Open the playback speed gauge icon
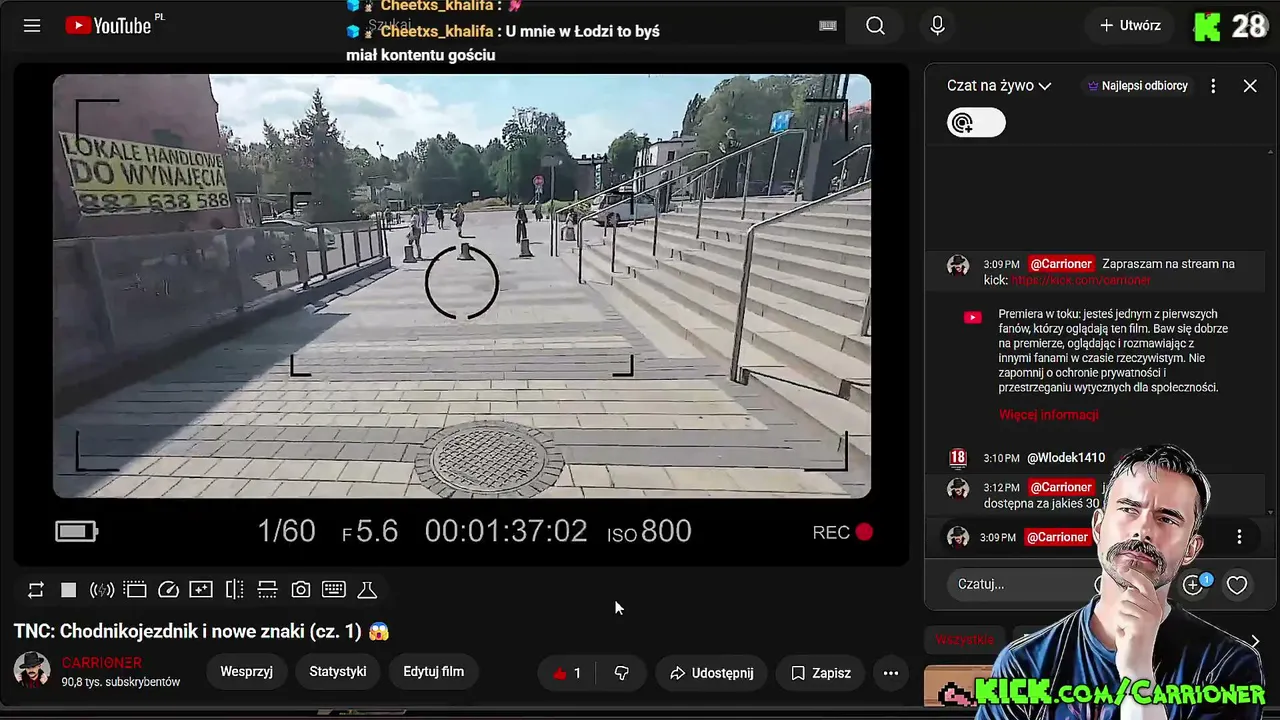 [x=168, y=590]
